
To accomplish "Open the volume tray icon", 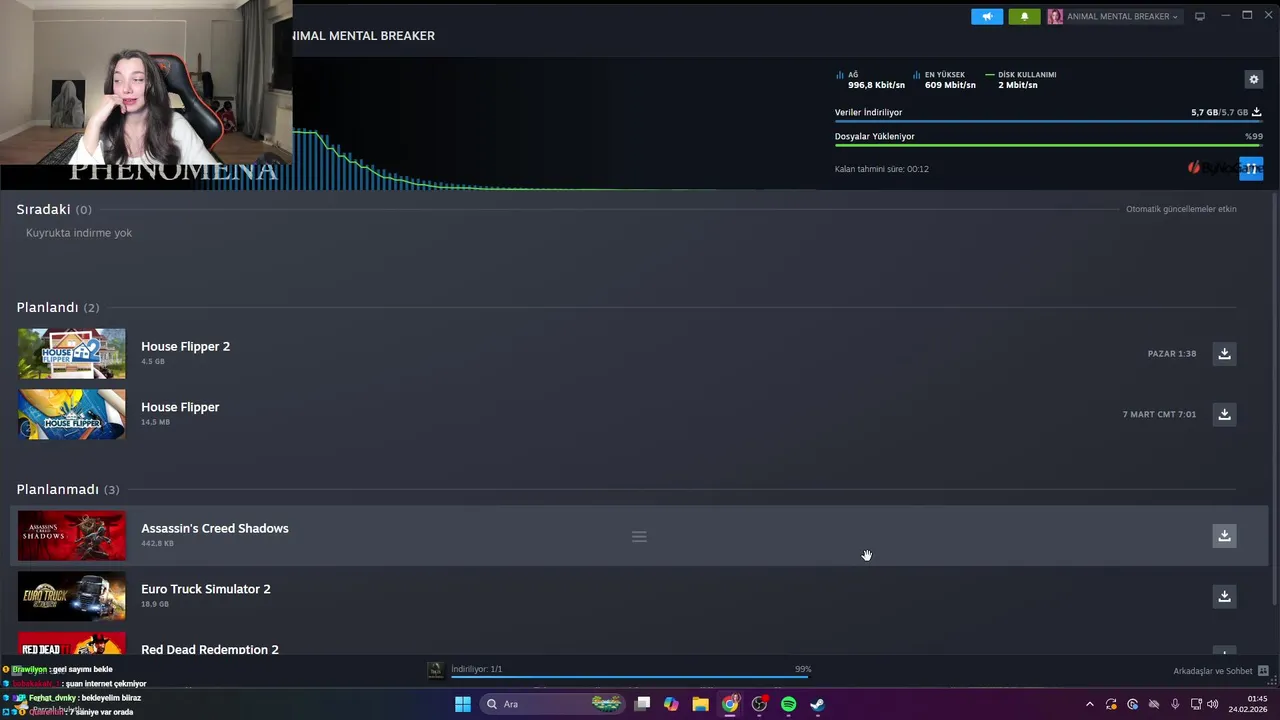I will pyautogui.click(x=1212, y=704).
